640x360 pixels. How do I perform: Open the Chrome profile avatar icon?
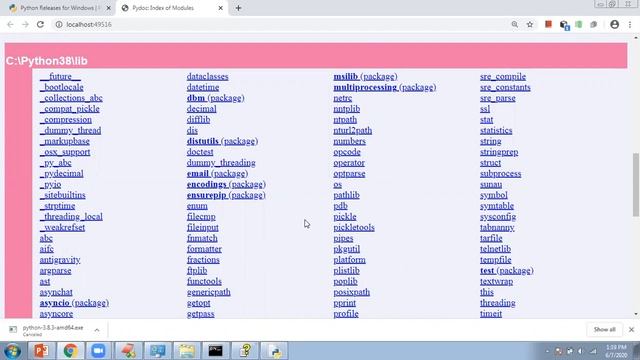614,24
